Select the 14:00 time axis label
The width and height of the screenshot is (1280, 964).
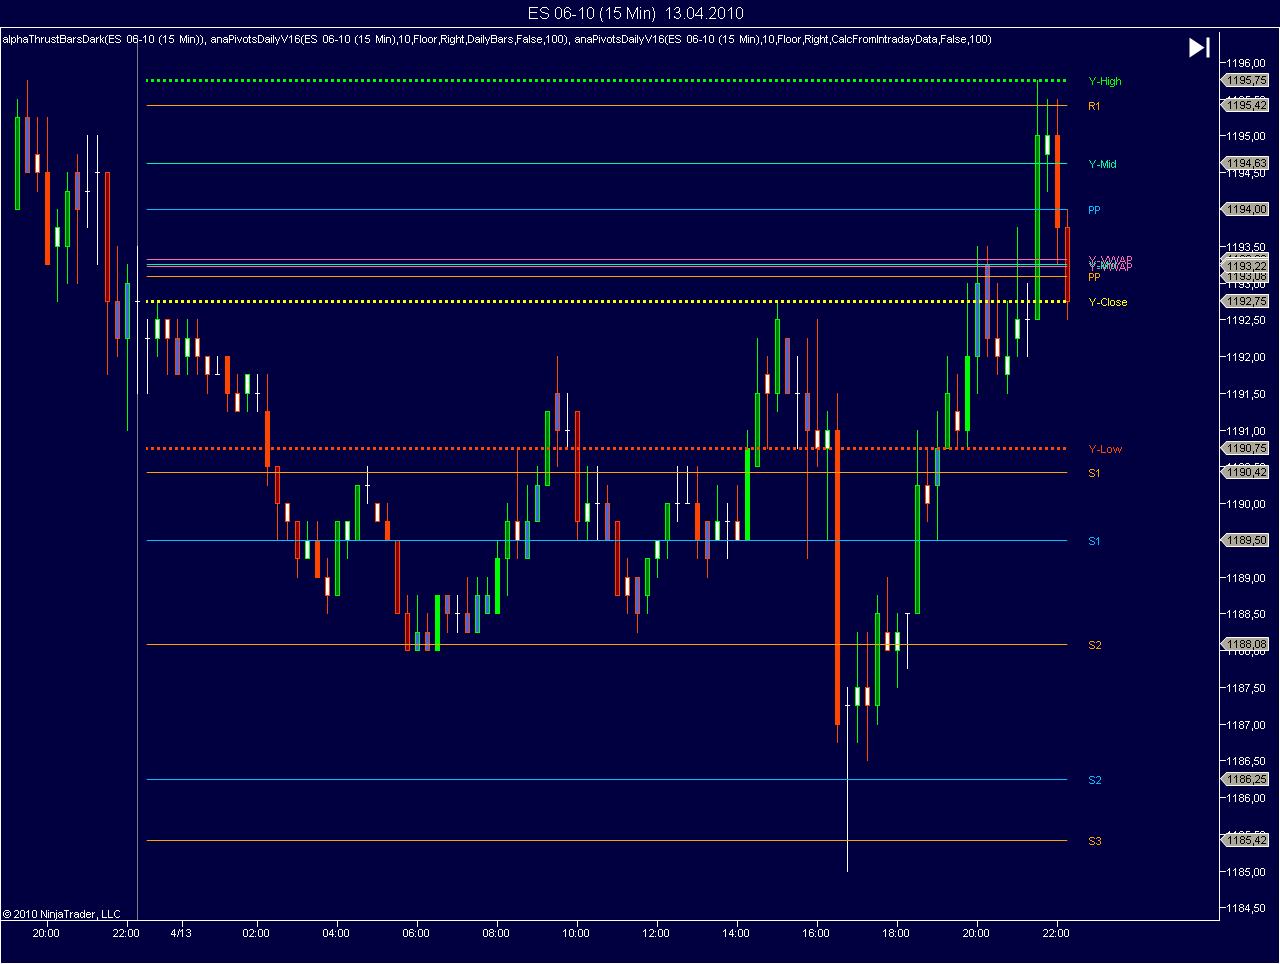[736, 934]
